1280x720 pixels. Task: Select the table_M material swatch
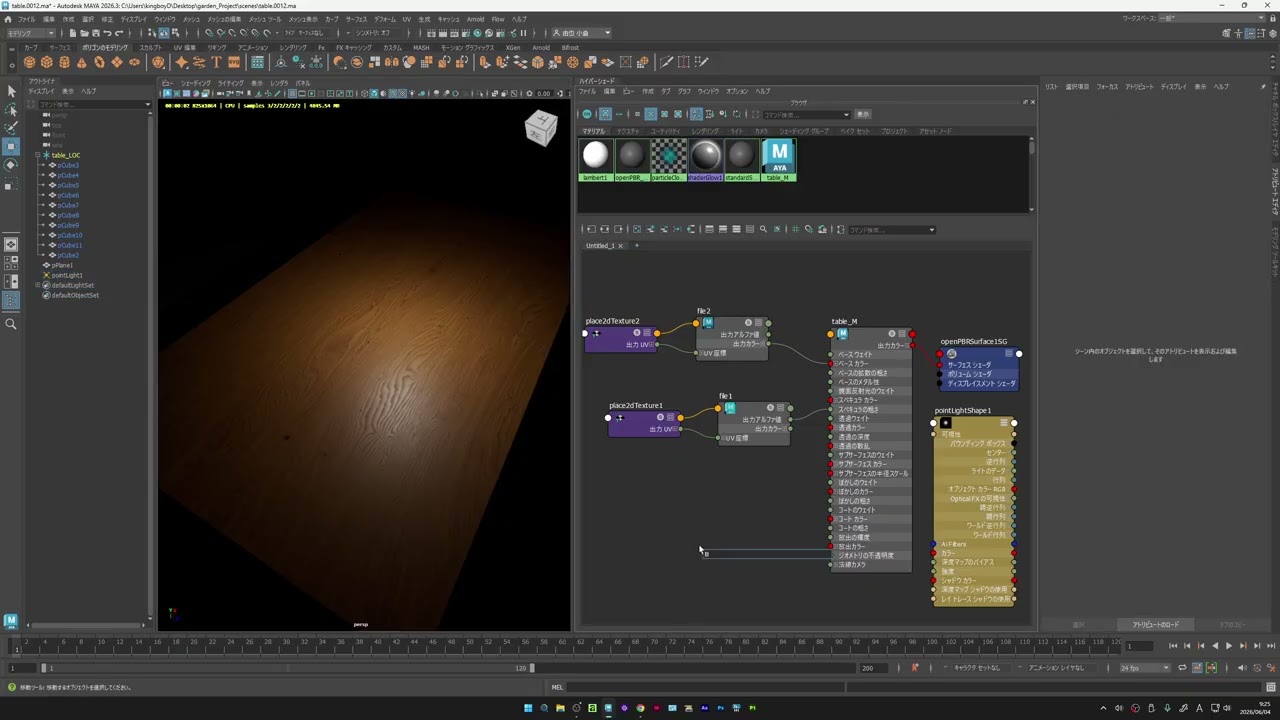click(x=779, y=160)
